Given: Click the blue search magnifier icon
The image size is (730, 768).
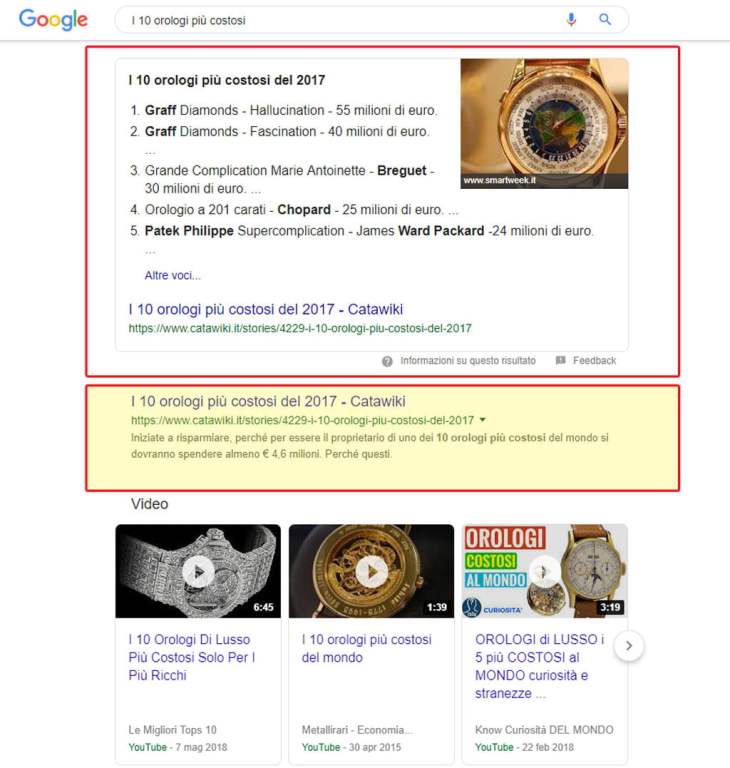Looking at the screenshot, I should tap(605, 20).
